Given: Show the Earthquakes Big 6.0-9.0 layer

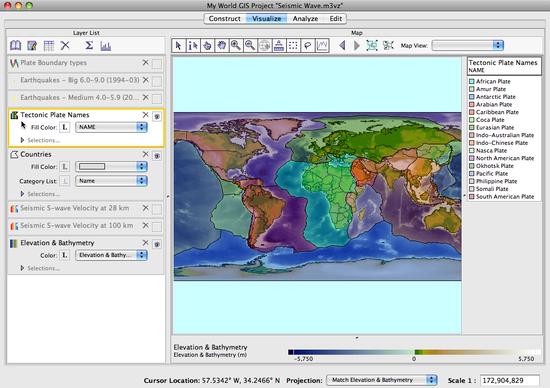Looking at the screenshot, I should tap(157, 81).
